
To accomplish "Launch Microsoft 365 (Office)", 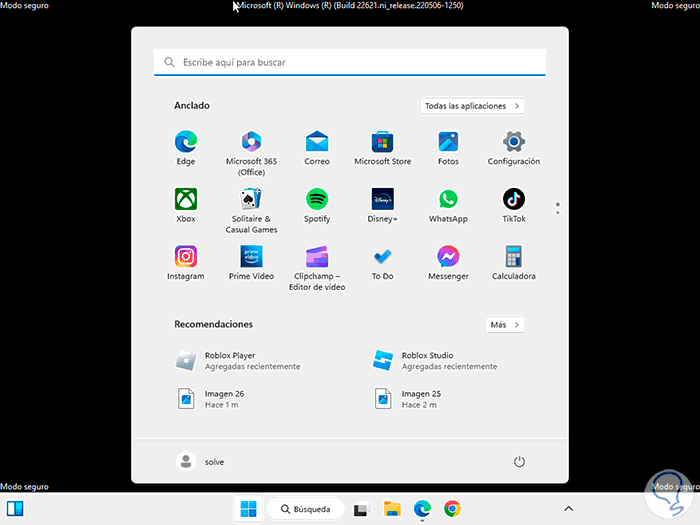I will pos(251,153).
